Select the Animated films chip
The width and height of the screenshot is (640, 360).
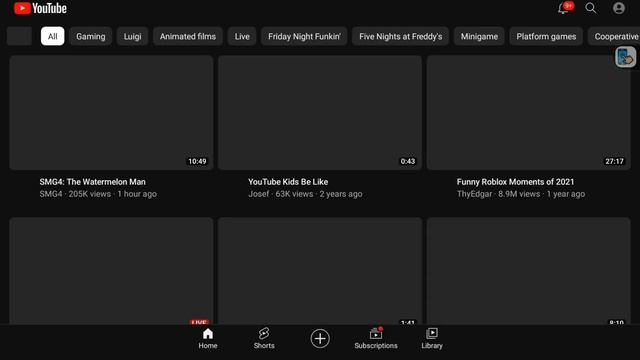click(x=188, y=36)
